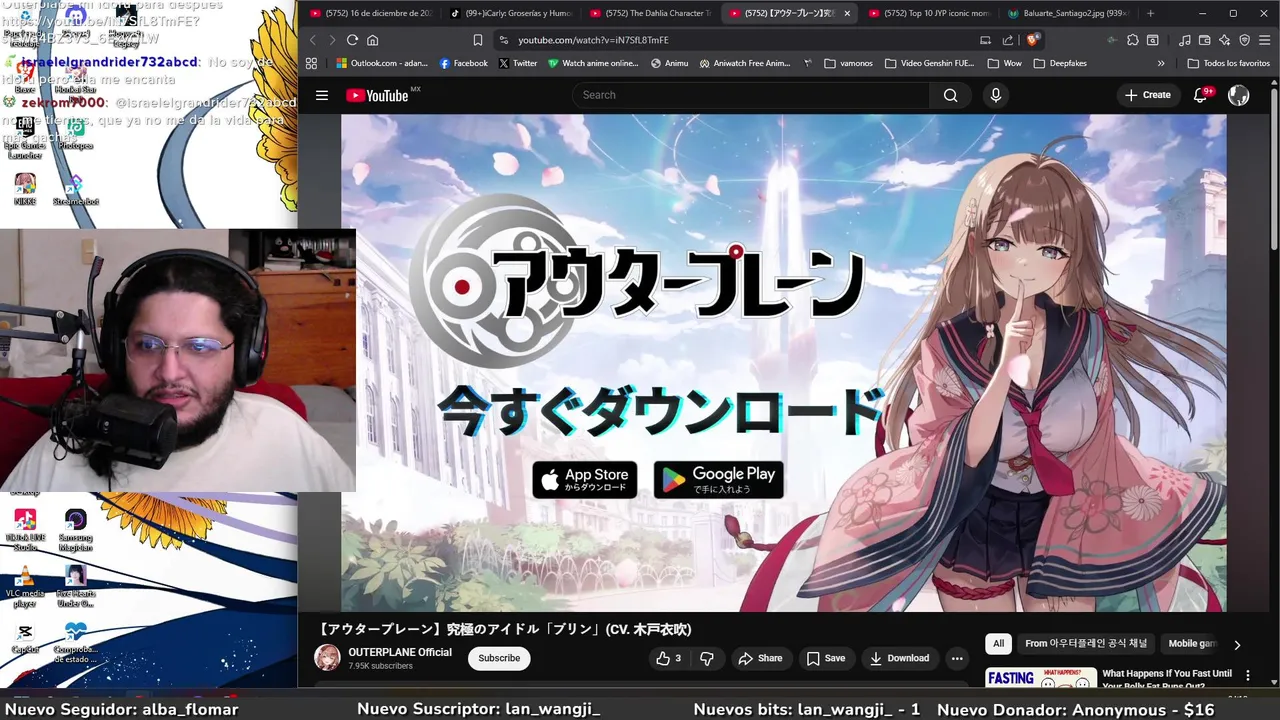Switch to Top 10 JYP iconic tab
This screenshot has width=1280, height=720.
click(x=930, y=13)
